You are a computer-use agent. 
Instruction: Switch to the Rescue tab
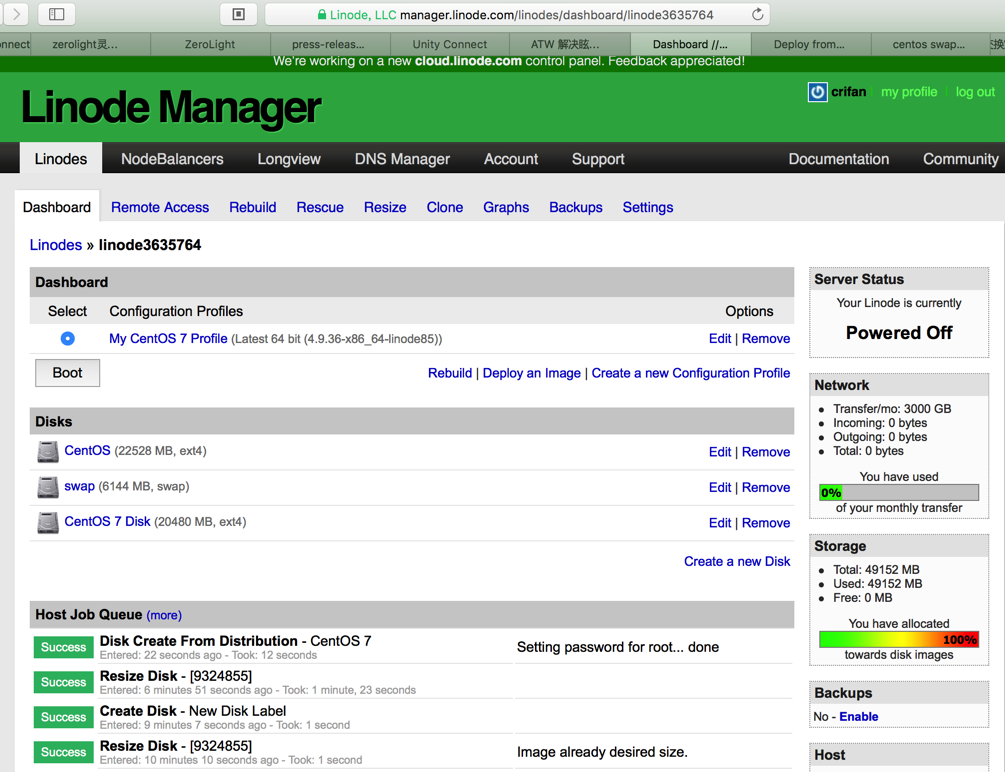[x=320, y=207]
